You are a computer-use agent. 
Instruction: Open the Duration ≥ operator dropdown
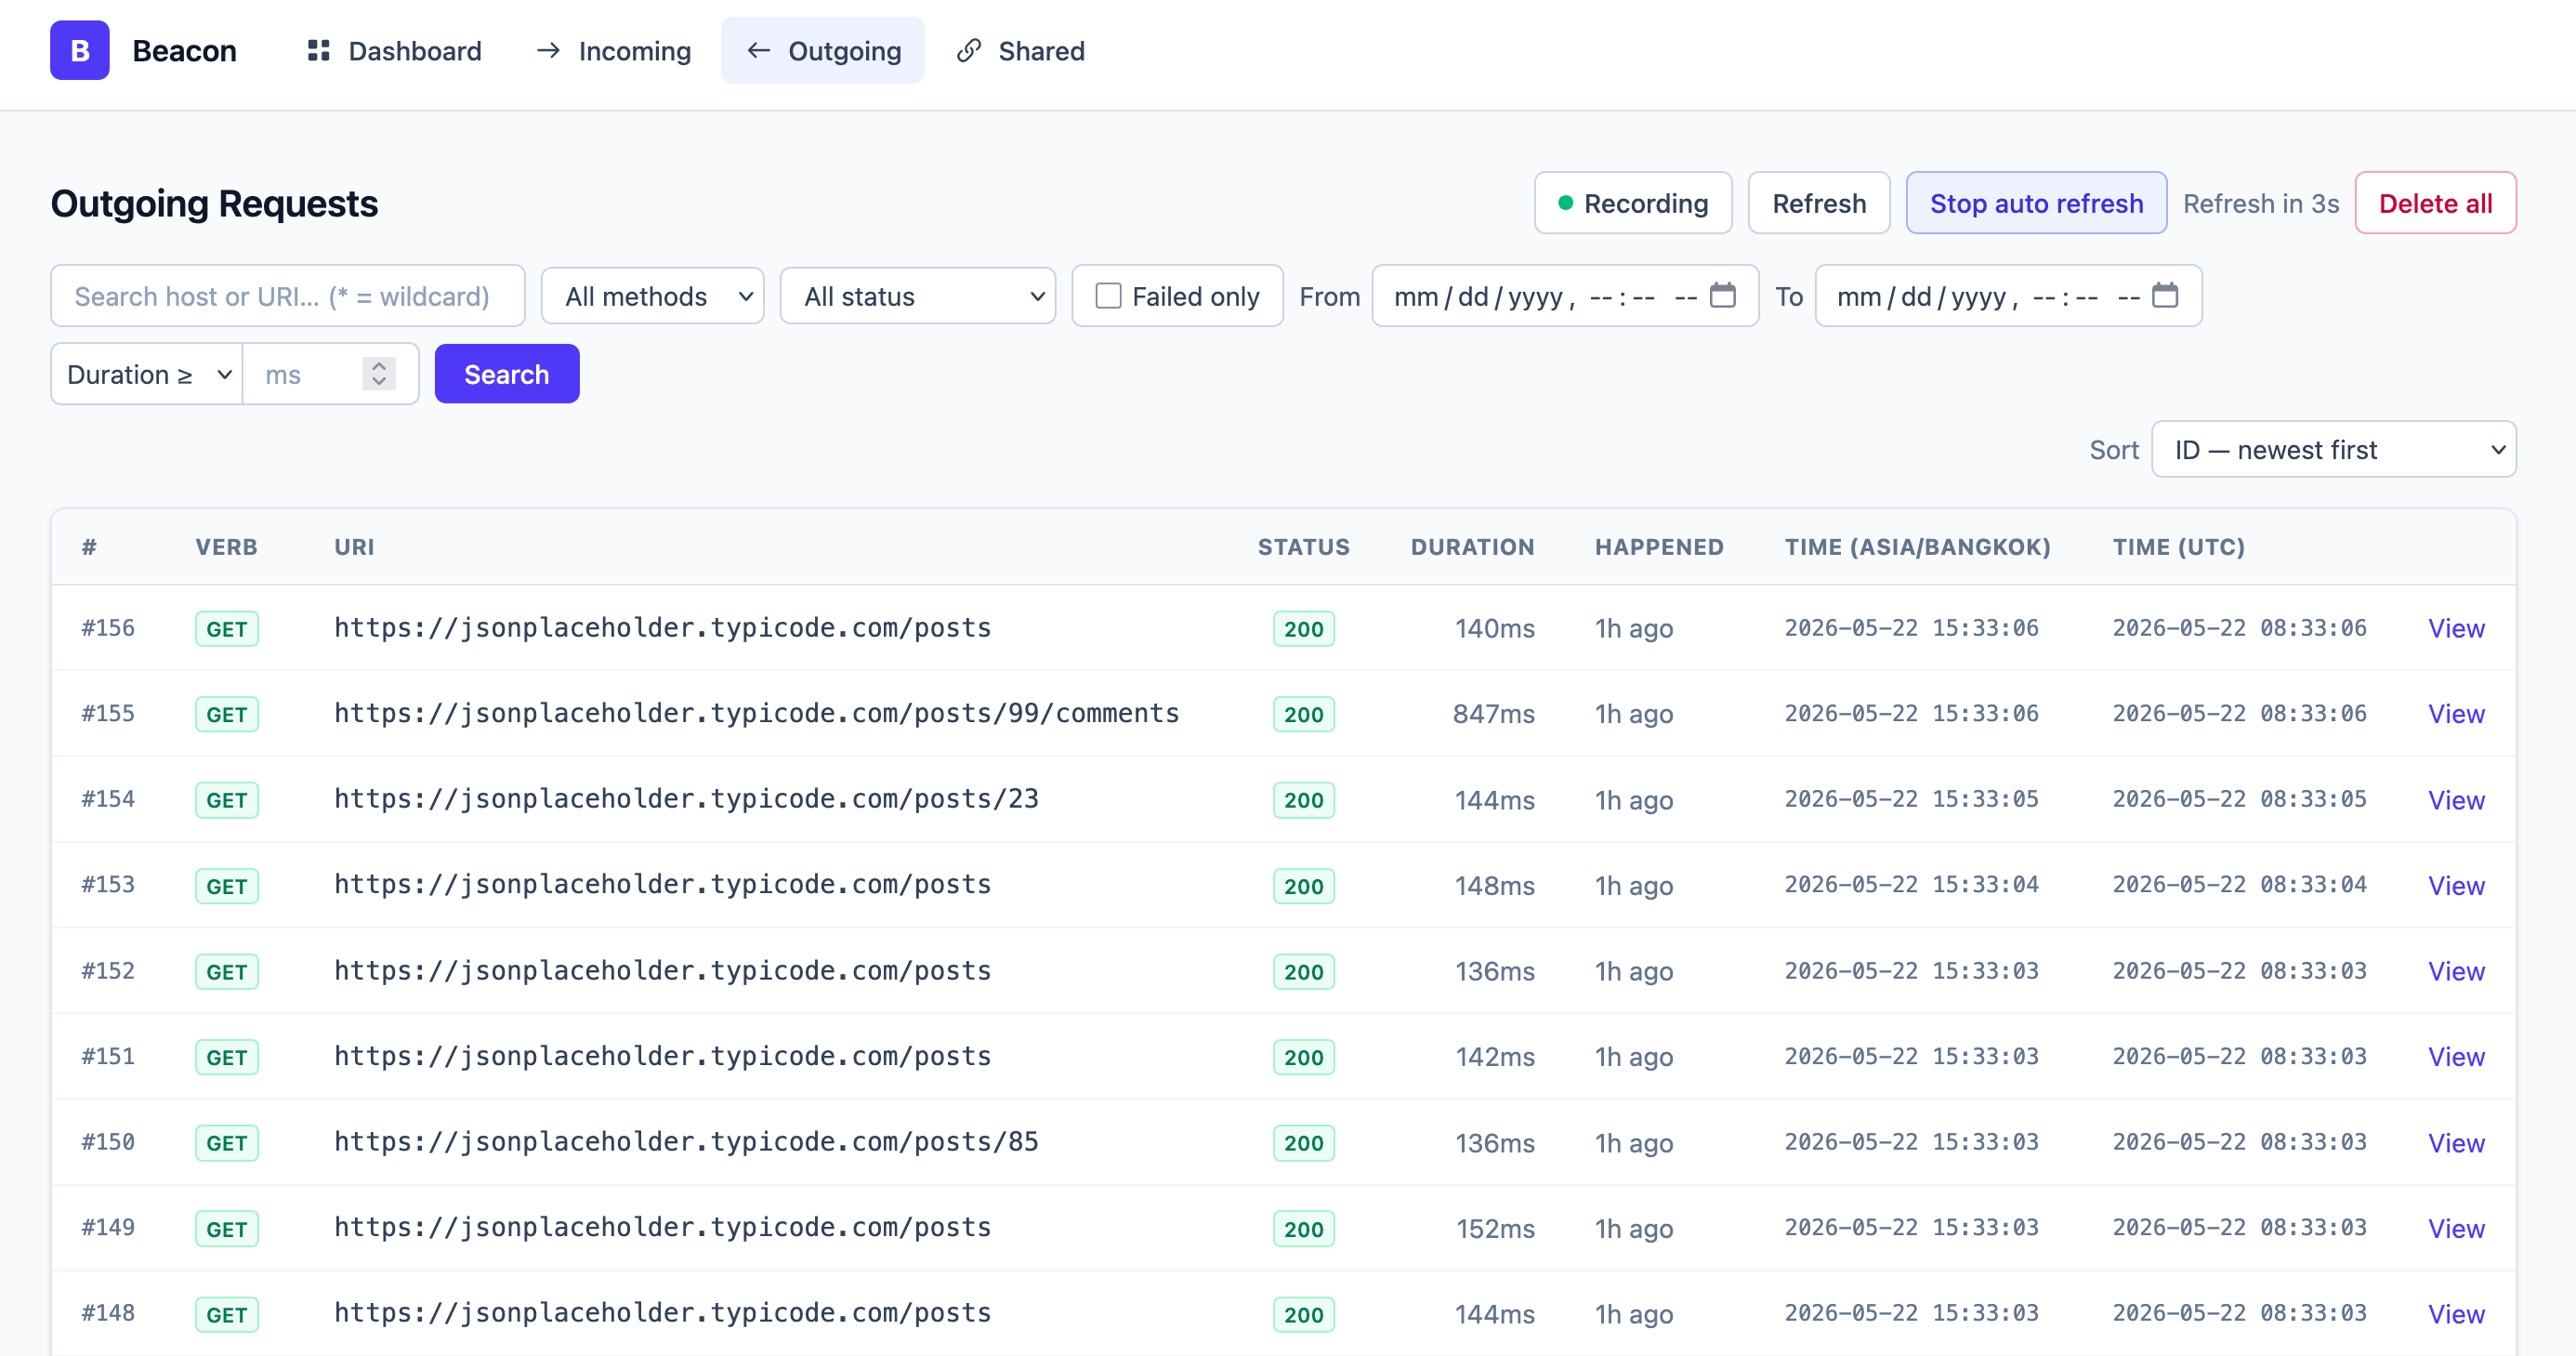coord(147,374)
